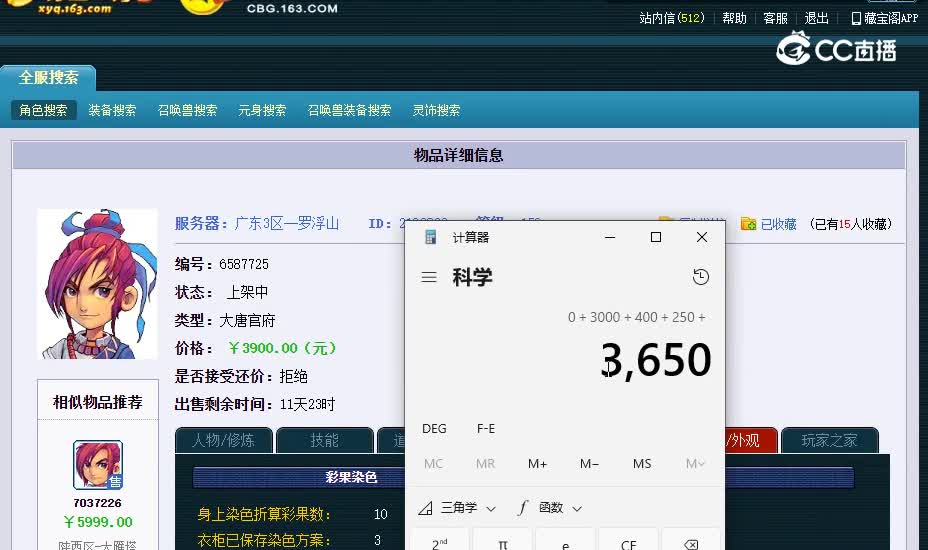Click the yellow folder icon beside 已收藏
Screen dimensions: 928x550
coord(748,224)
